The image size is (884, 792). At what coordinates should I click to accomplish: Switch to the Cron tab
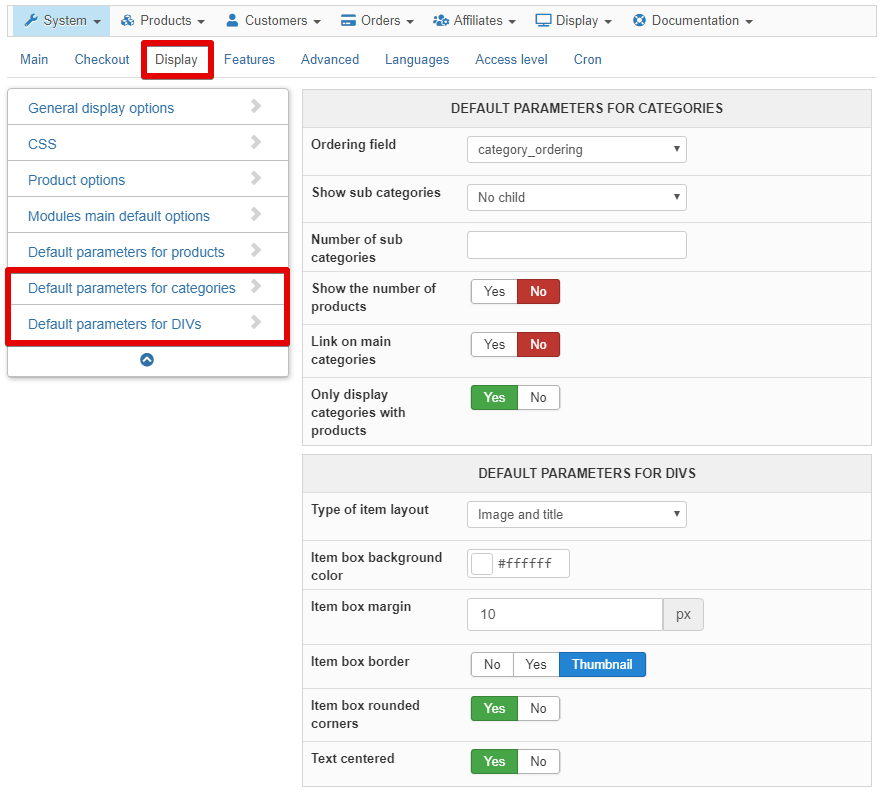587,60
